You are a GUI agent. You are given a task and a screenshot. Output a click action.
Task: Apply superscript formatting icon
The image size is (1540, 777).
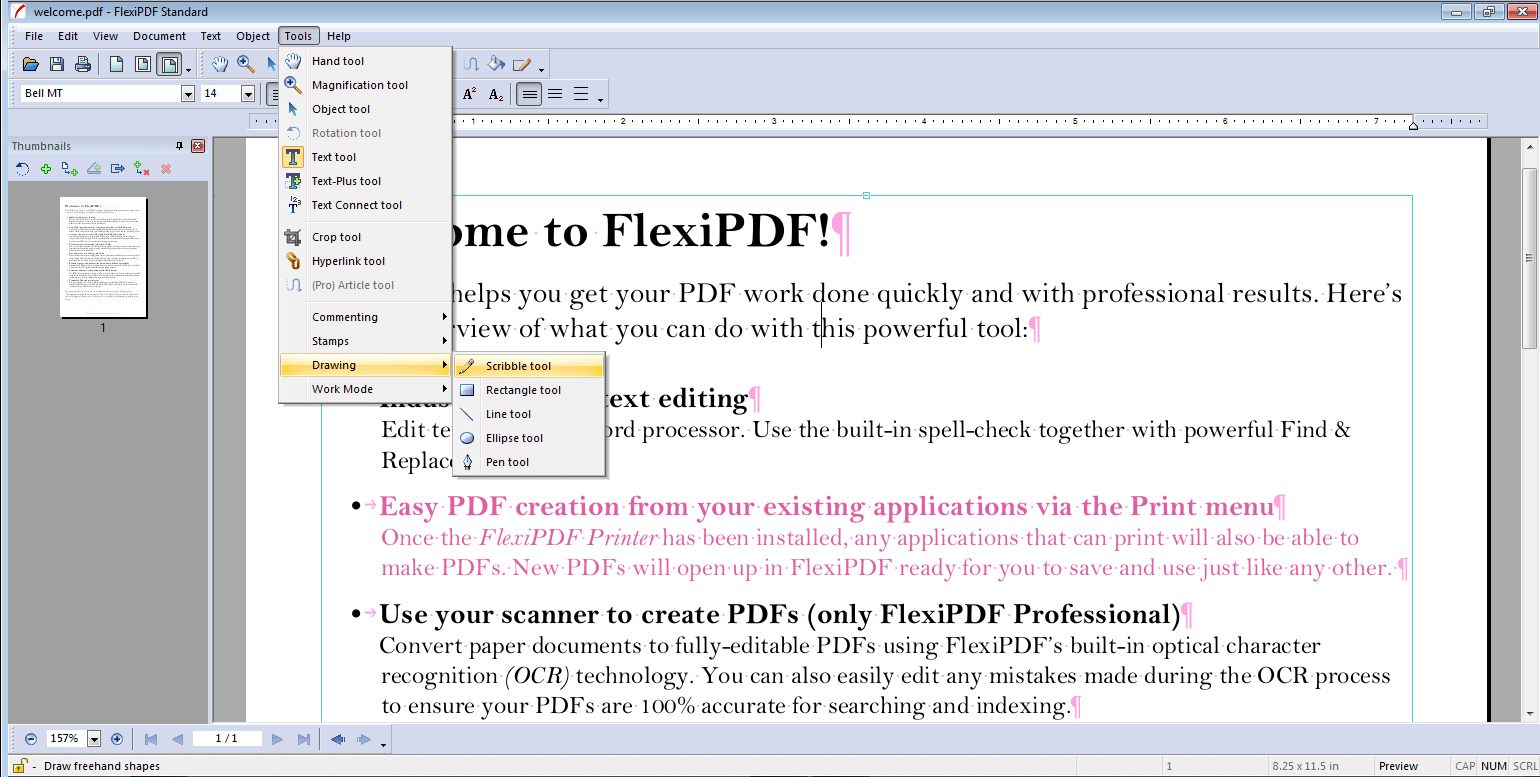(x=470, y=94)
